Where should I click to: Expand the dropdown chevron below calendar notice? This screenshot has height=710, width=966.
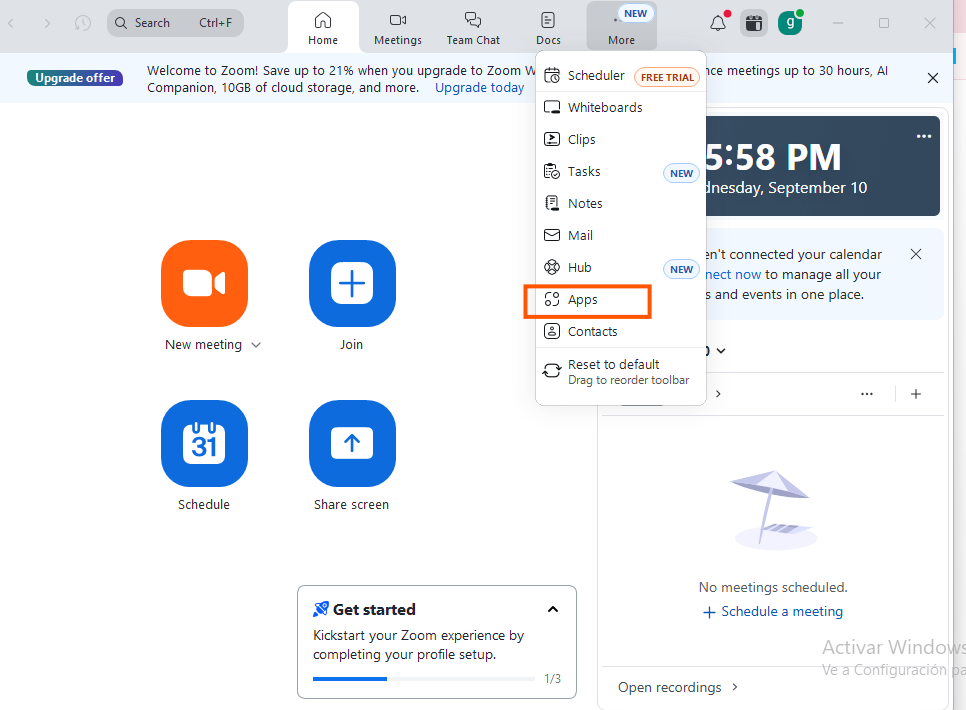coord(721,351)
